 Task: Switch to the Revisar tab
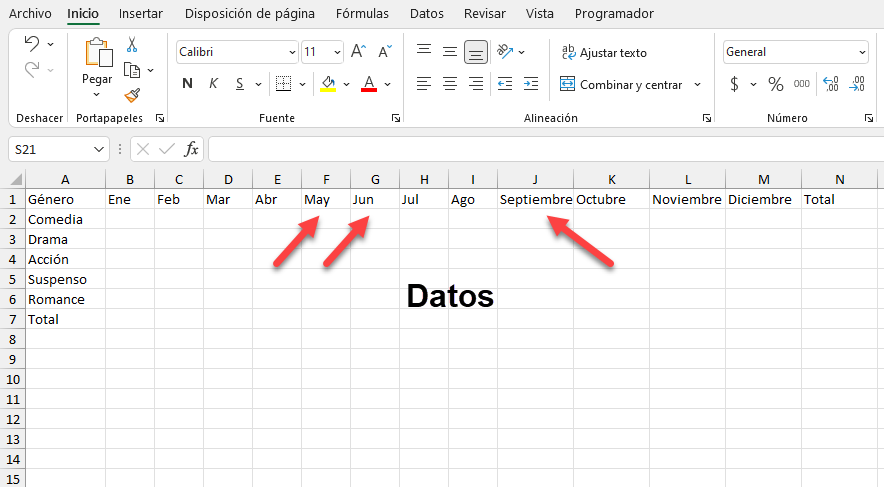click(x=484, y=14)
